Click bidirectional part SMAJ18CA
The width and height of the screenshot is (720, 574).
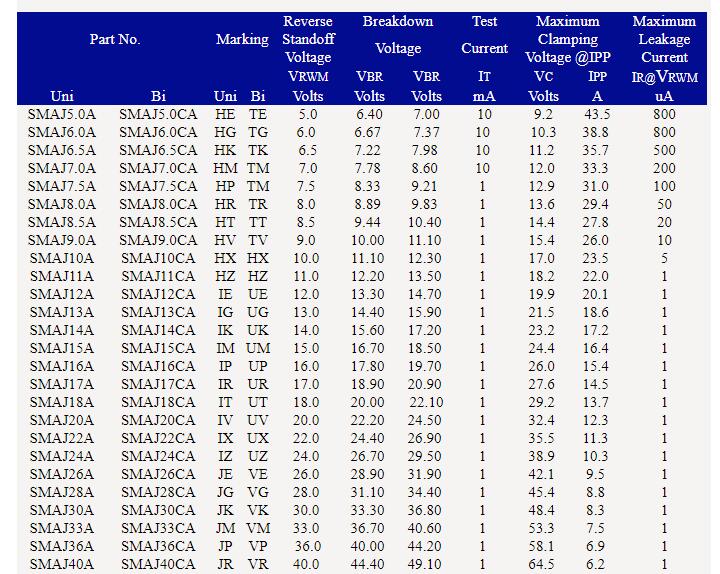(158, 402)
